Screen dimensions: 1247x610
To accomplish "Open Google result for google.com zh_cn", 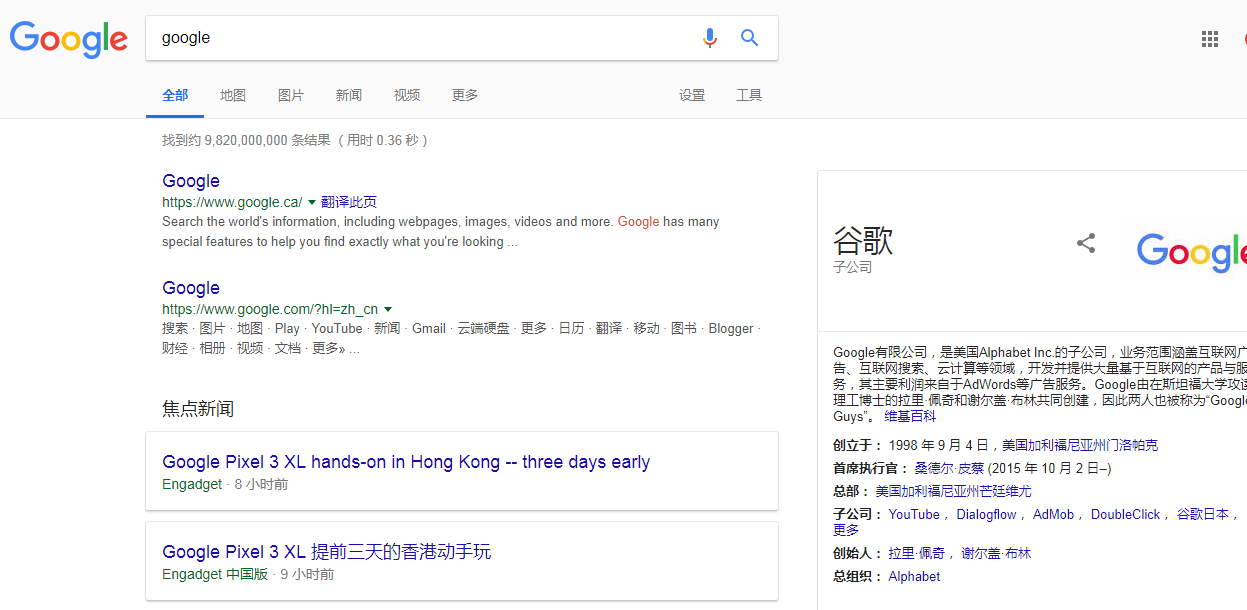I will 191,288.
